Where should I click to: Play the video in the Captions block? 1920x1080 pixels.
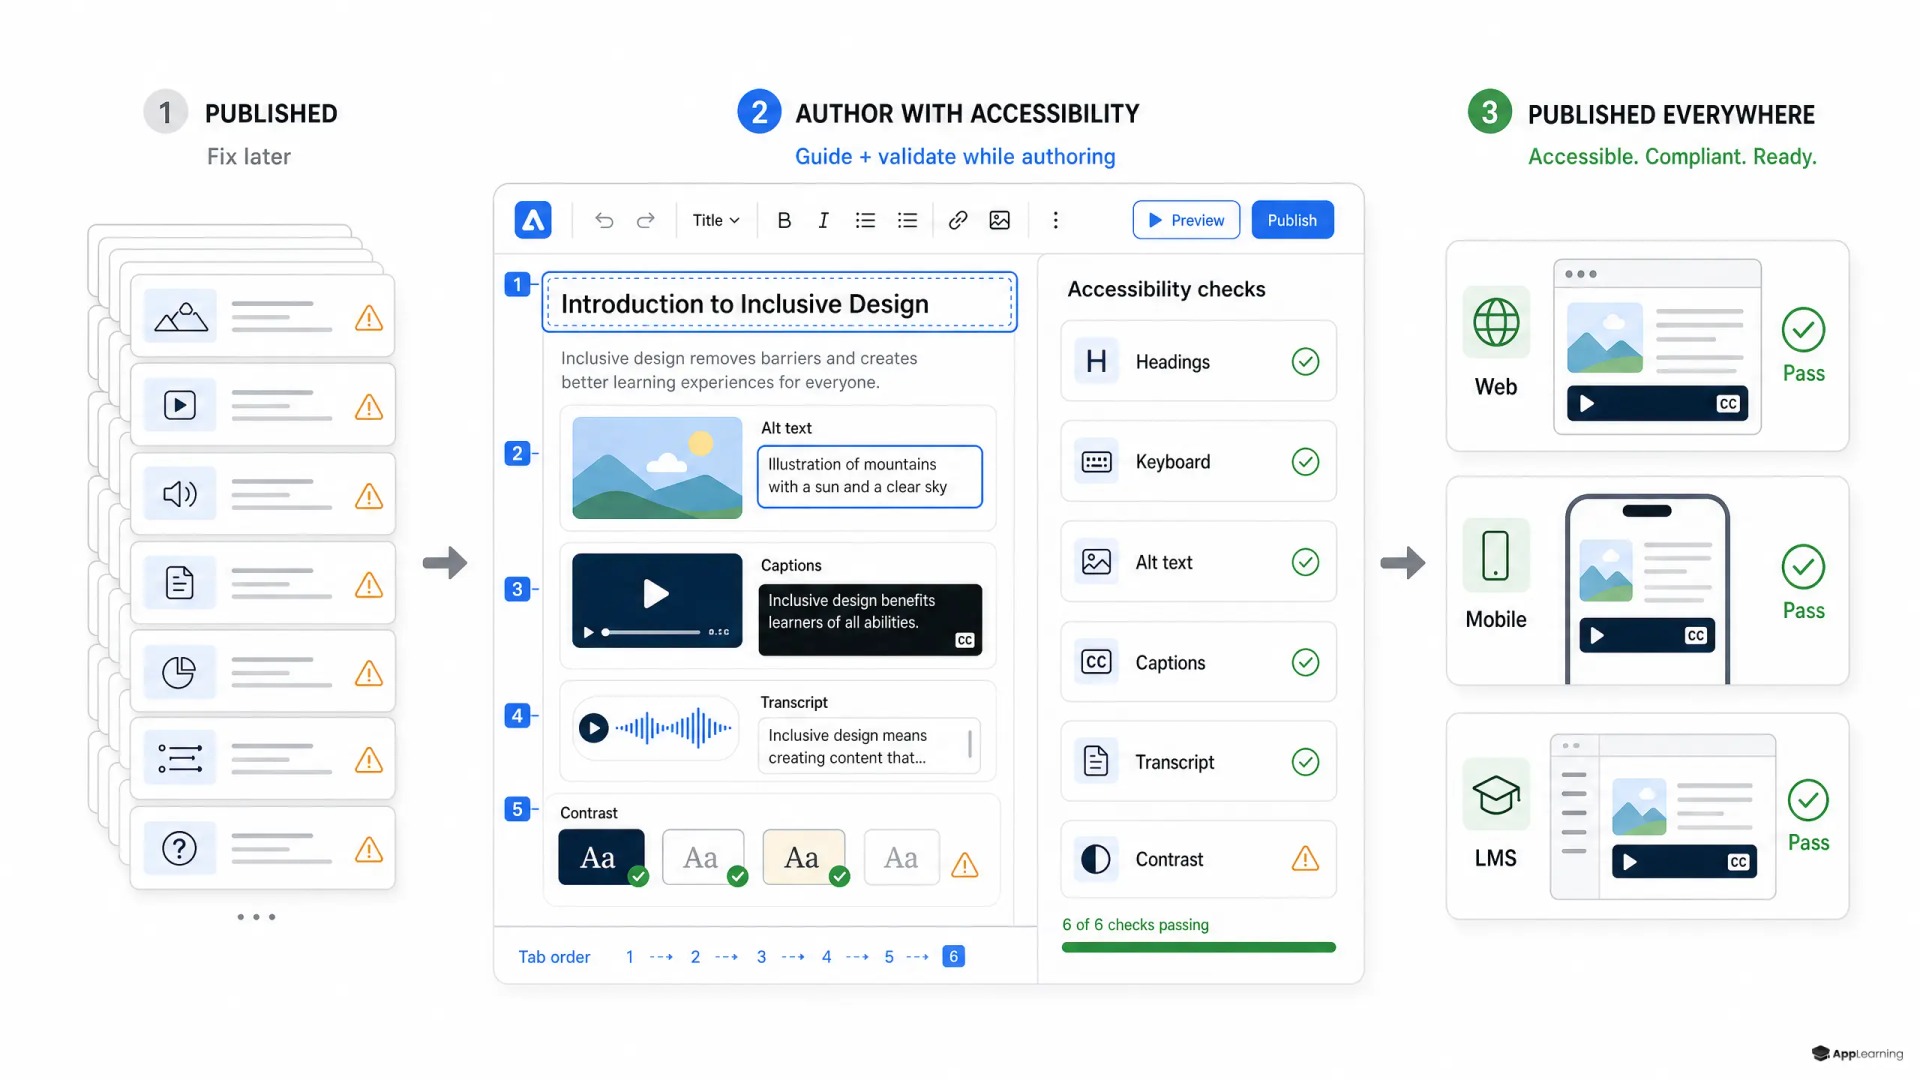[656, 593]
